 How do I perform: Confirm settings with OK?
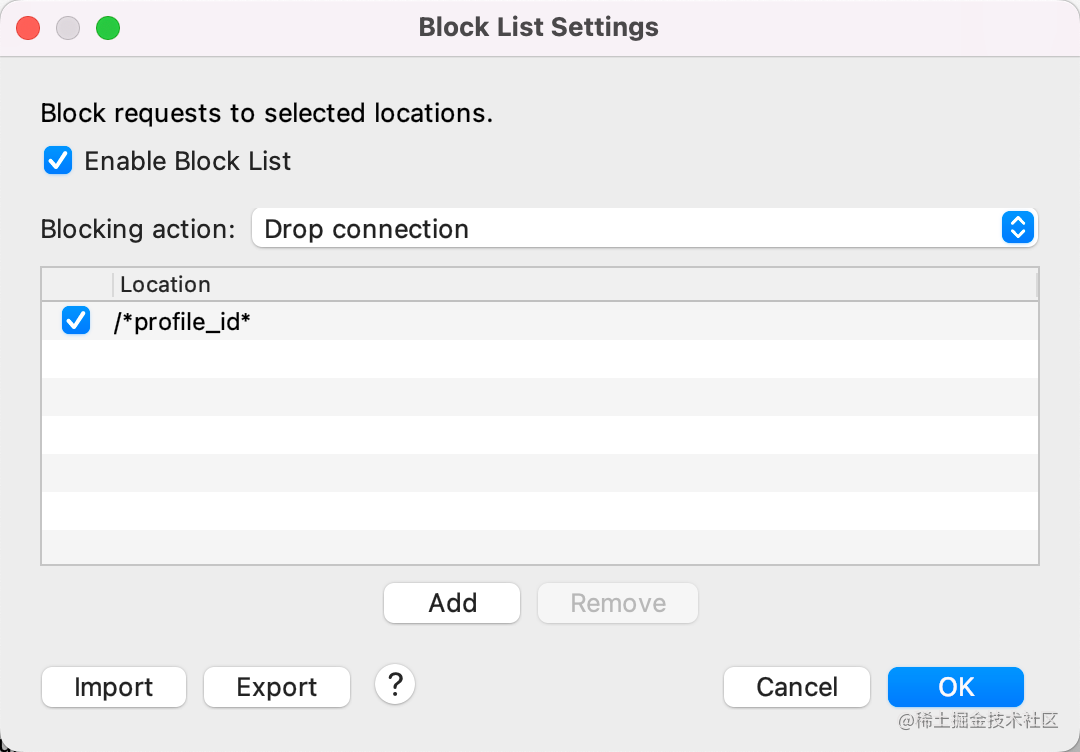[x=956, y=687]
